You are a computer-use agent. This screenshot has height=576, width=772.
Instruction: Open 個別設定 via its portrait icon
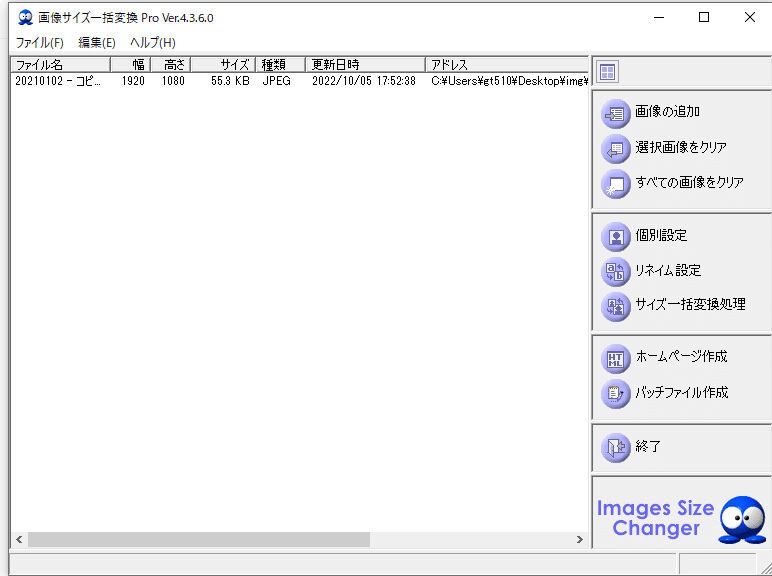point(615,237)
